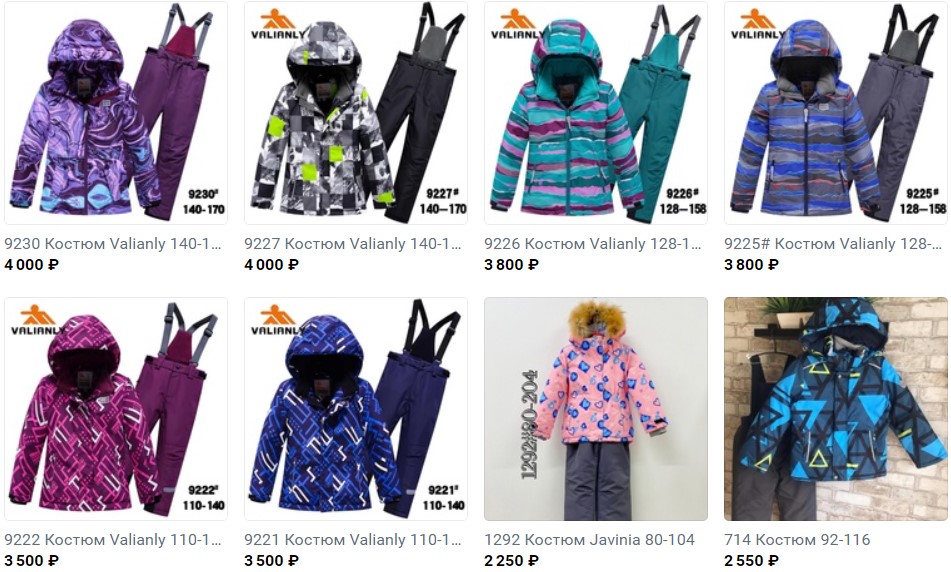This screenshot has width=951, height=572.
Task: Click the 9227 Костюм Valianly title link
Action: (x=353, y=244)
